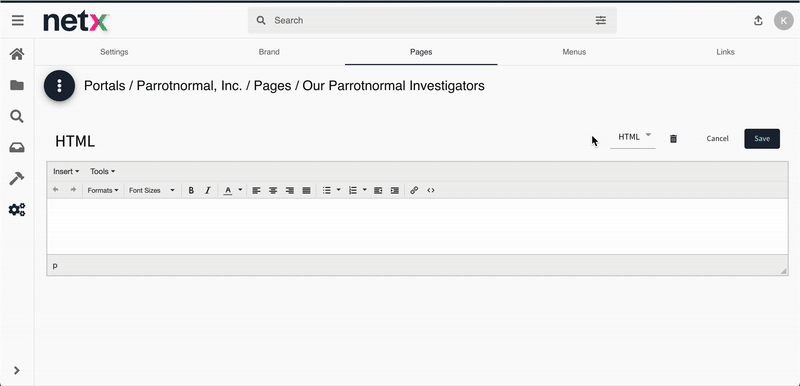This screenshot has height=386, width=800.
Task: Open the Formats dropdown
Action: pos(103,190)
